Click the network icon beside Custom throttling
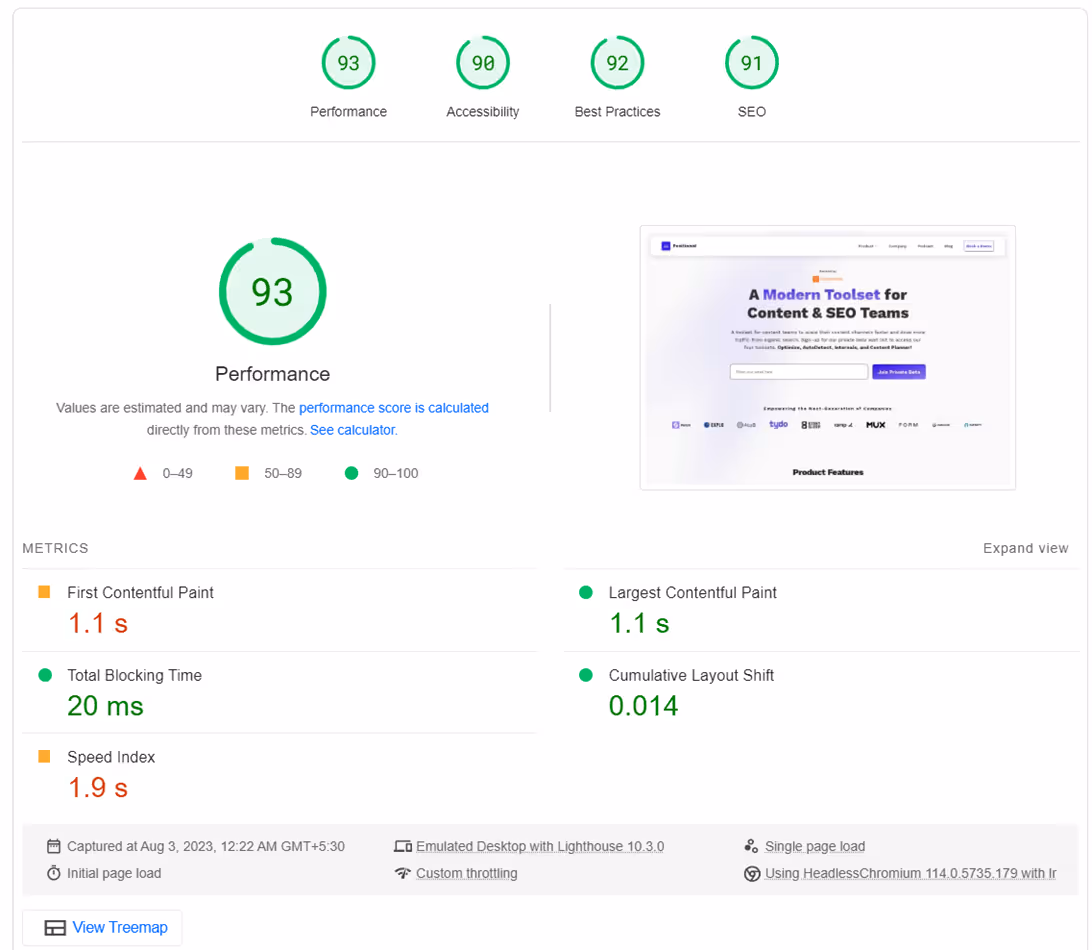The height and width of the screenshot is (950, 1092). (x=403, y=873)
